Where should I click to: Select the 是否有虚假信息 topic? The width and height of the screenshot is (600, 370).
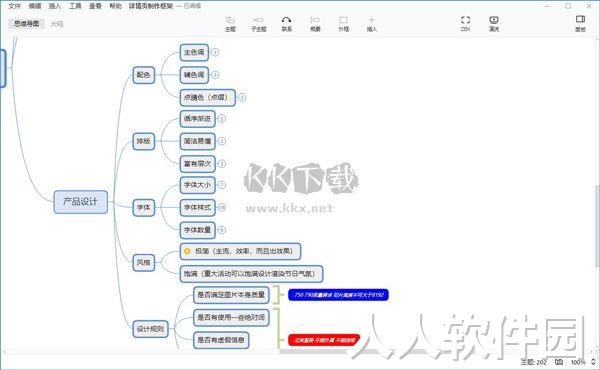pos(221,340)
